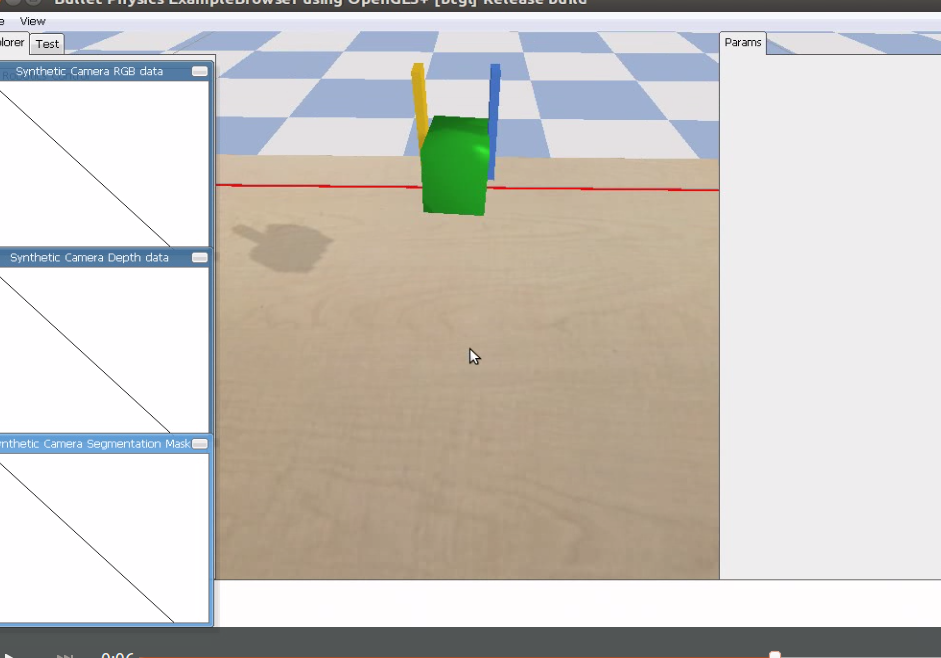Click the fast-forward icon beside the play button
This screenshot has height=658, width=941.
click(x=66, y=655)
